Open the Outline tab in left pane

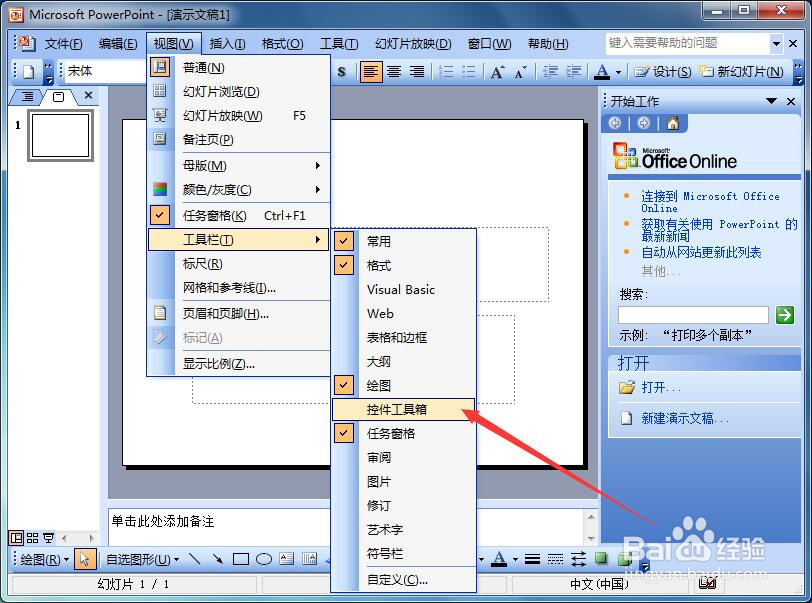27,96
